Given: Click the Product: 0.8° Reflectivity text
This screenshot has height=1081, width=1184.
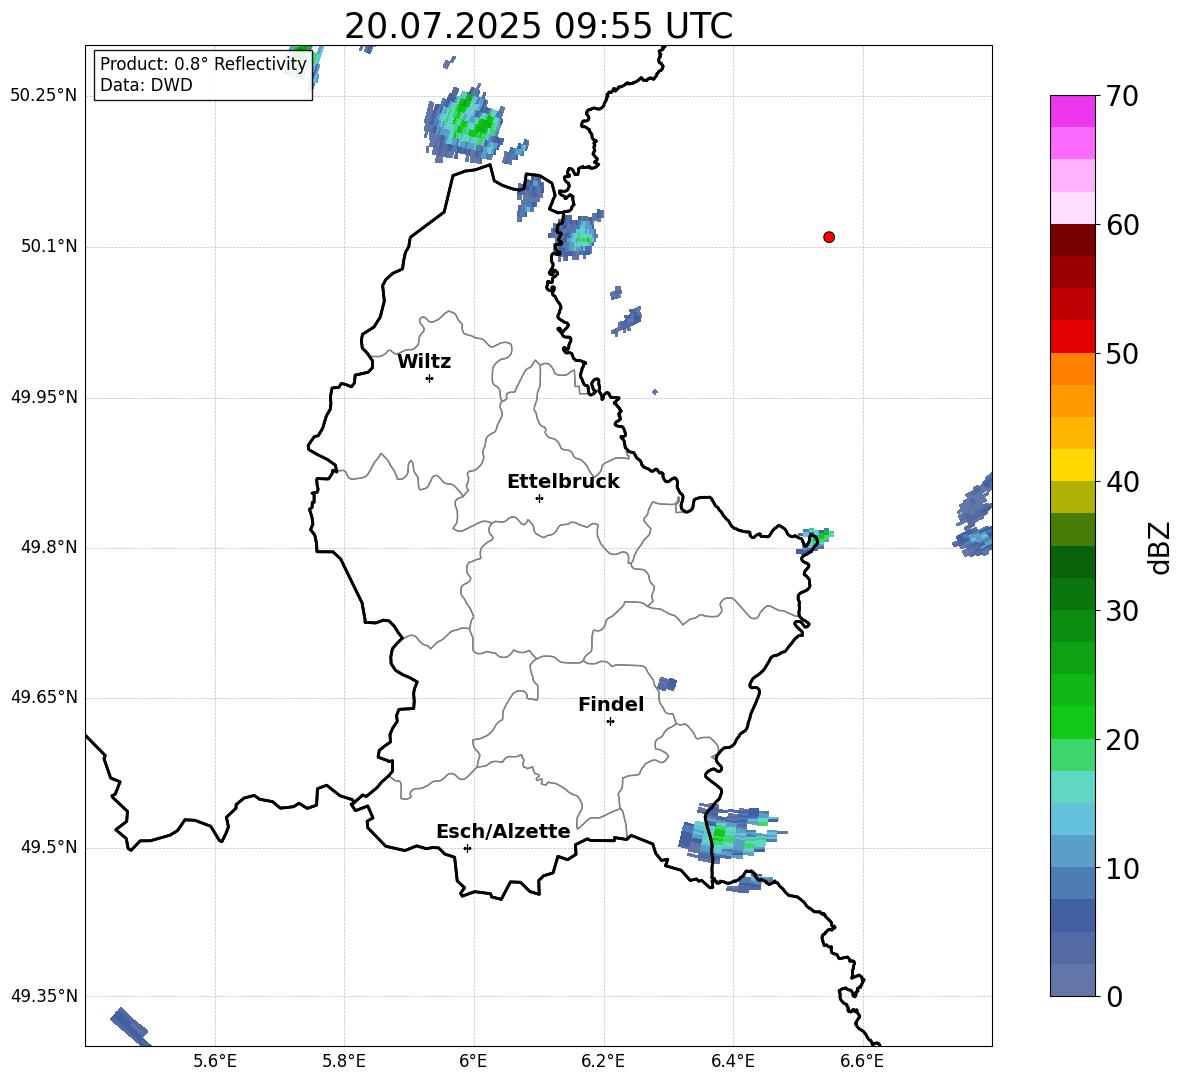Looking at the screenshot, I should (203, 64).
